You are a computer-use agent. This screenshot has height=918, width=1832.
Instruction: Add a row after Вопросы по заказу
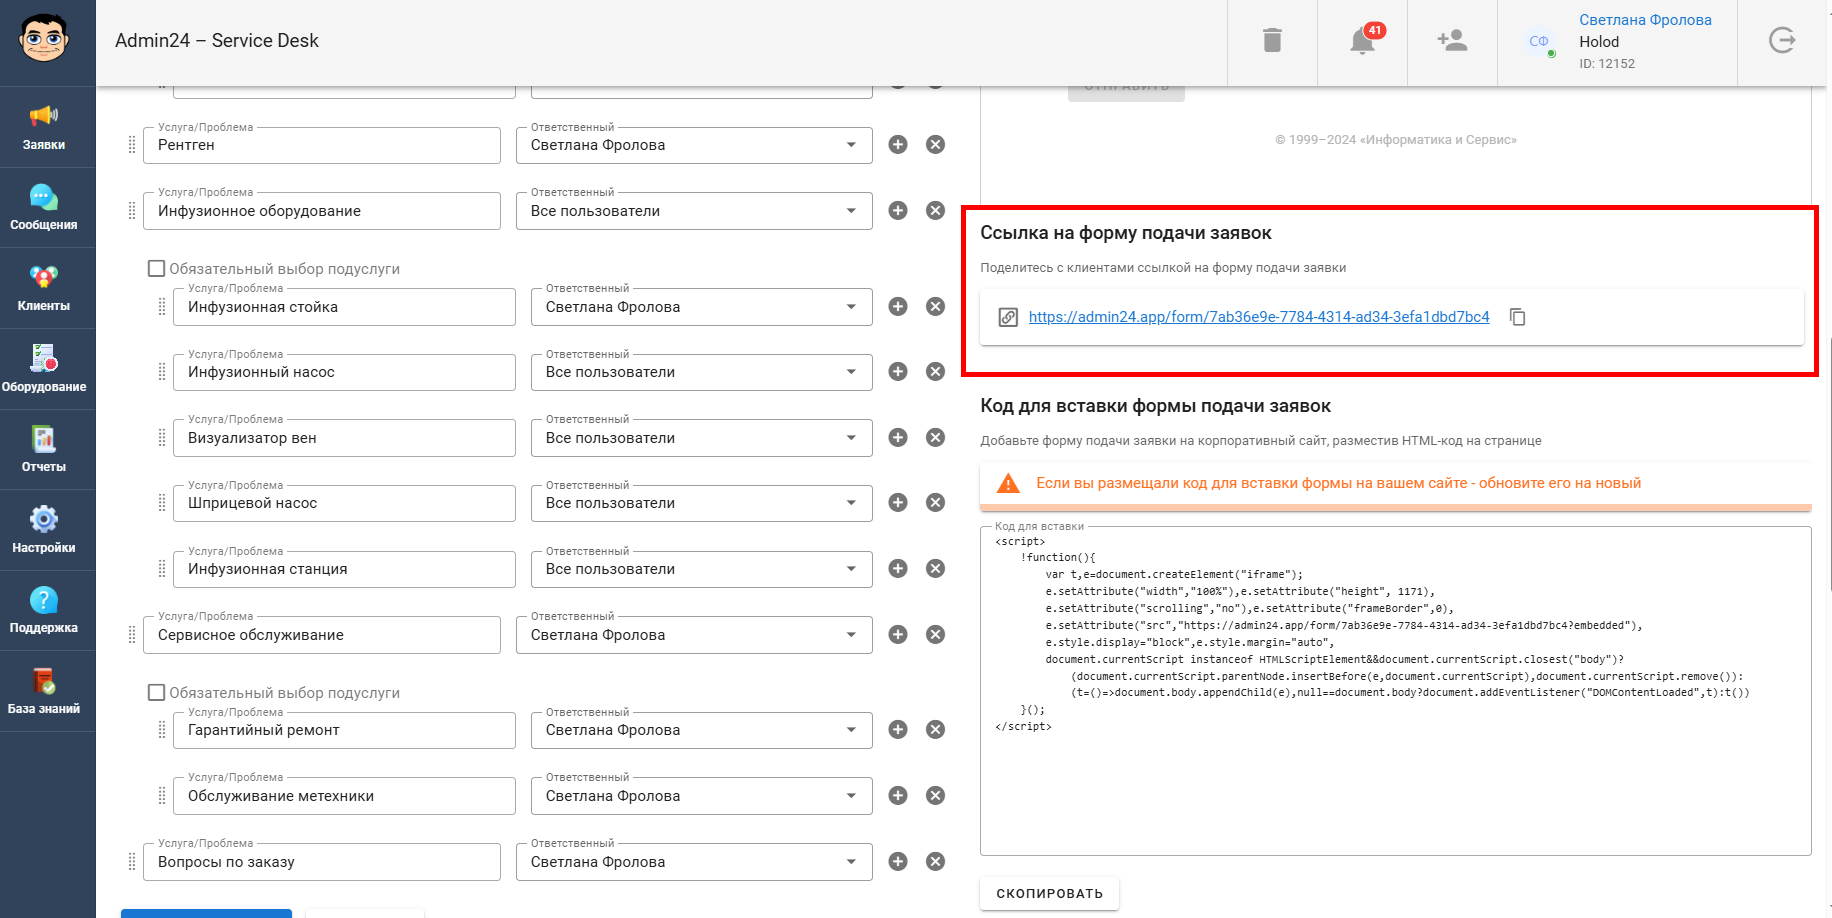click(x=898, y=862)
